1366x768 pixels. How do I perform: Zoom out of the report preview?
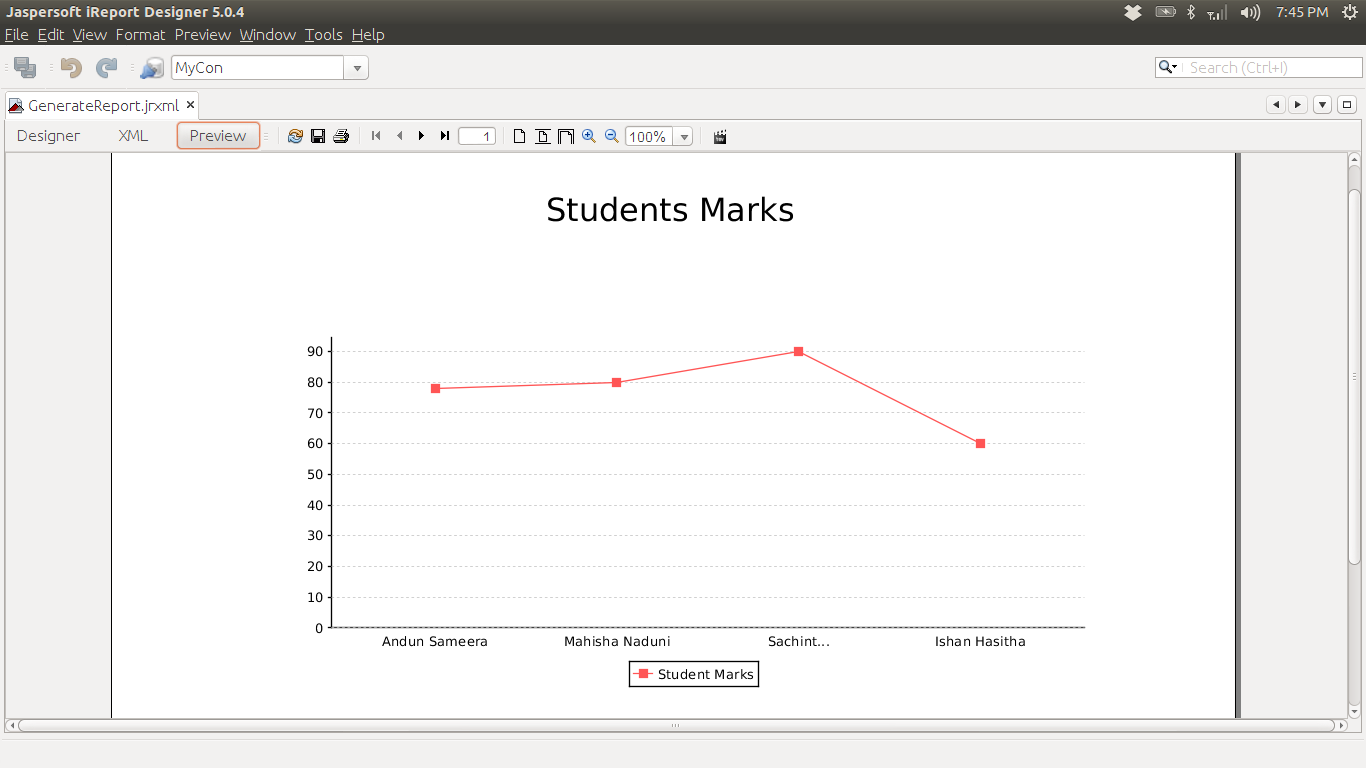pyautogui.click(x=610, y=136)
